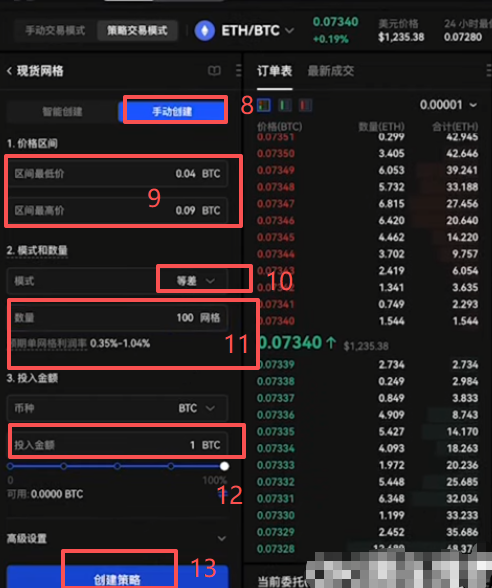Set investment slider to the 75% mark
The width and height of the screenshot is (492, 588).
(171, 466)
